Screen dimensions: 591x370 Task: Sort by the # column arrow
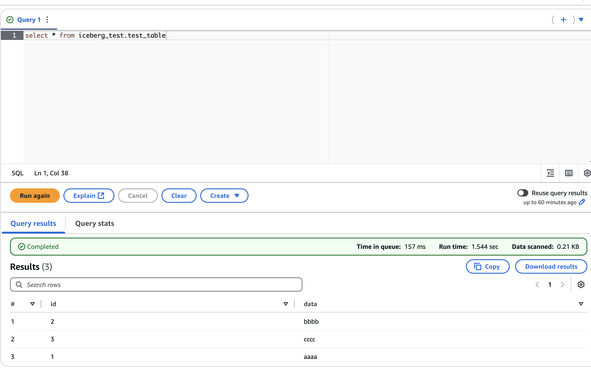(x=32, y=304)
